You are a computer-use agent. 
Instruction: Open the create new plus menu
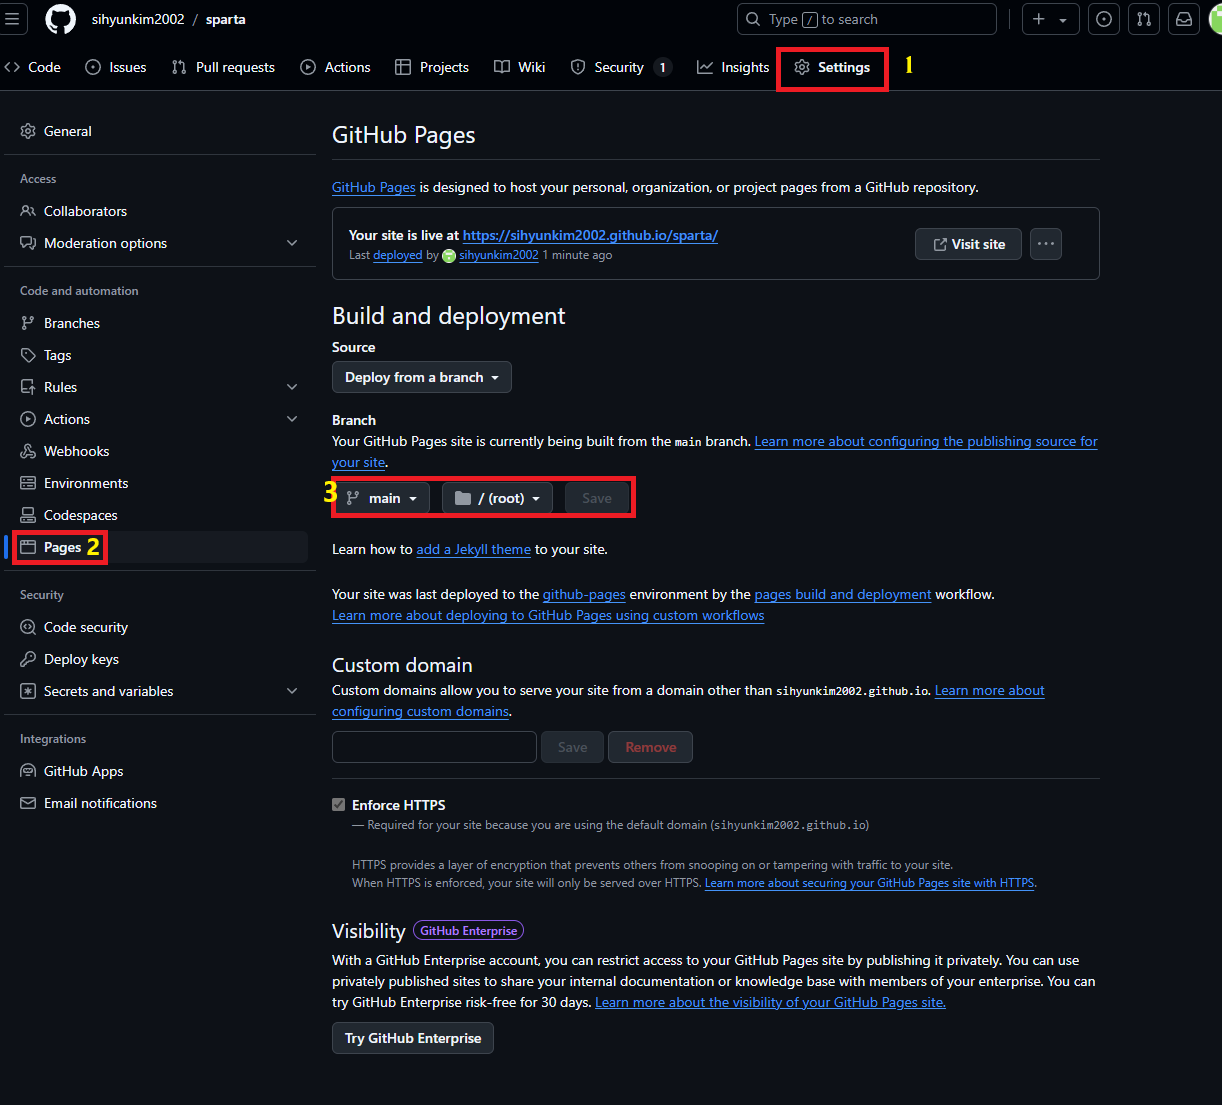tap(1050, 19)
